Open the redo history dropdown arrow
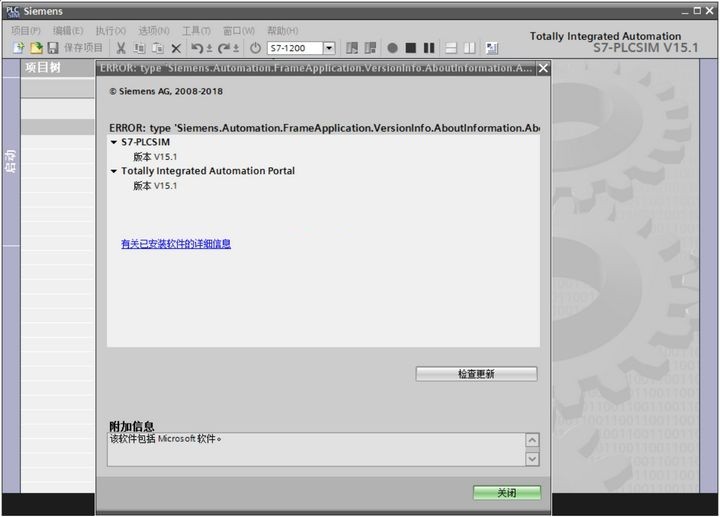This screenshot has height=517, width=720. click(x=236, y=48)
